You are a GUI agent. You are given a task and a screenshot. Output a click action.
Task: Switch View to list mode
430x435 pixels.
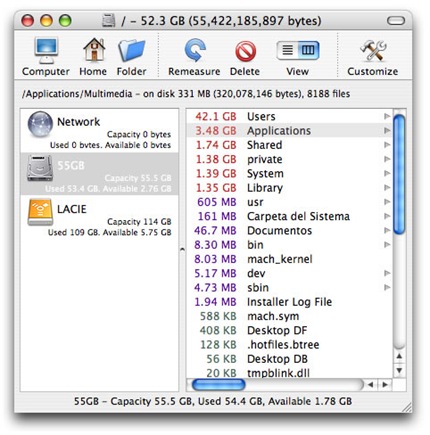[x=287, y=50]
